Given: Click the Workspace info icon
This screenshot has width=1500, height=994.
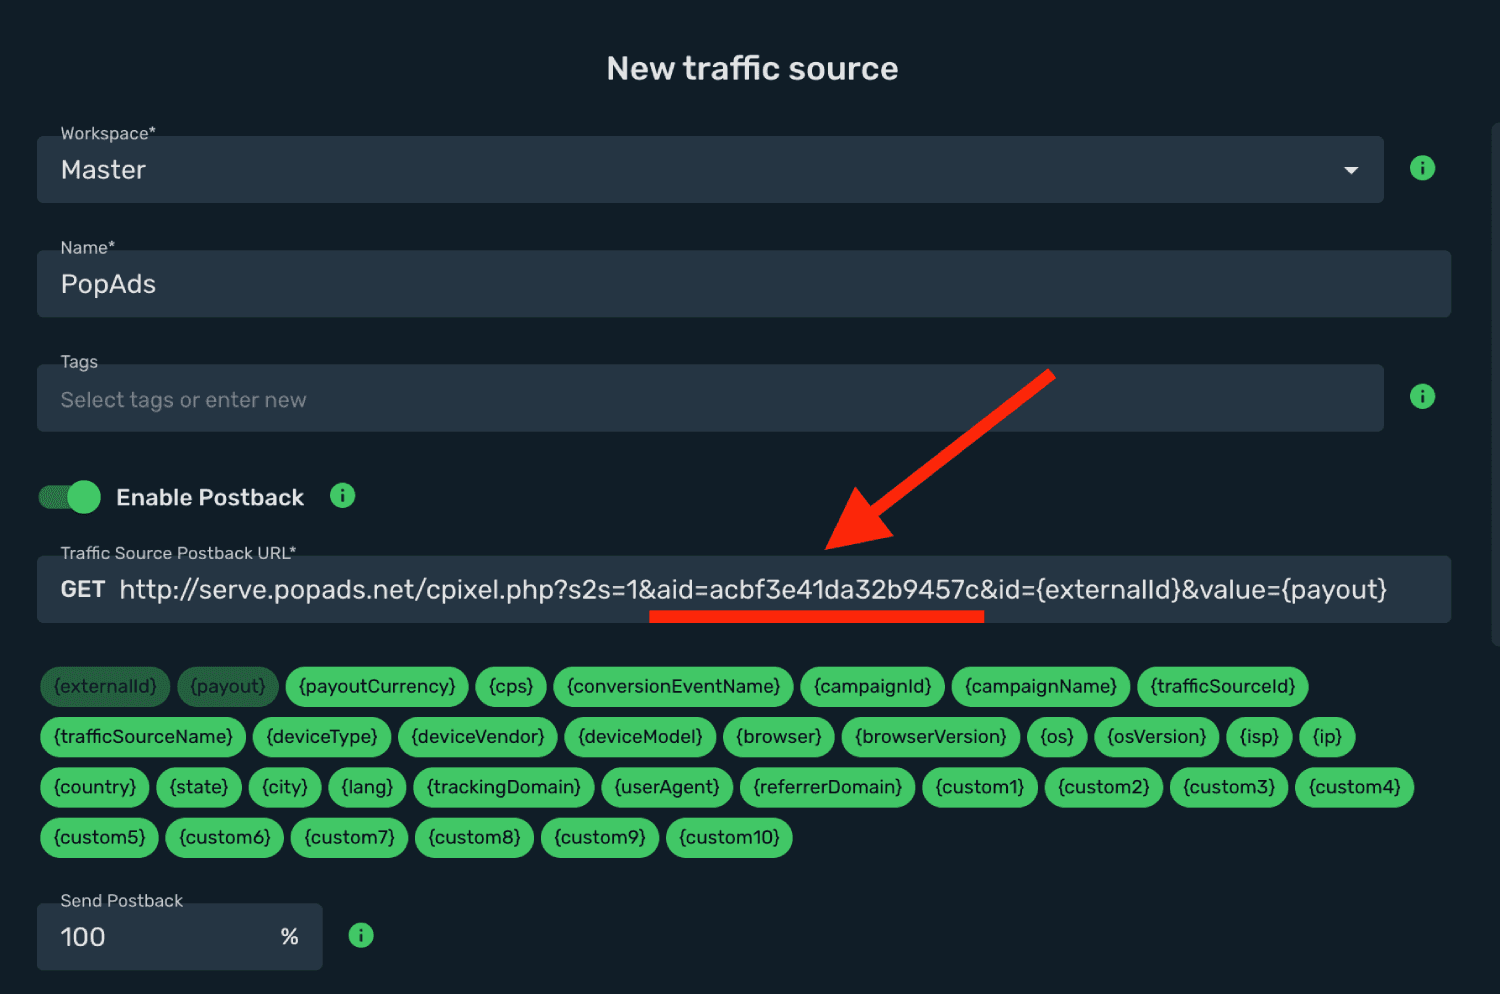Looking at the screenshot, I should (x=1422, y=168).
